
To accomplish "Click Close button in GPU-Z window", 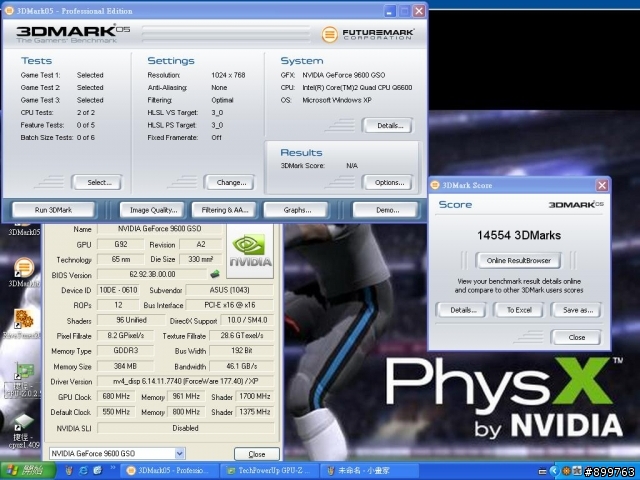I will pos(257,454).
